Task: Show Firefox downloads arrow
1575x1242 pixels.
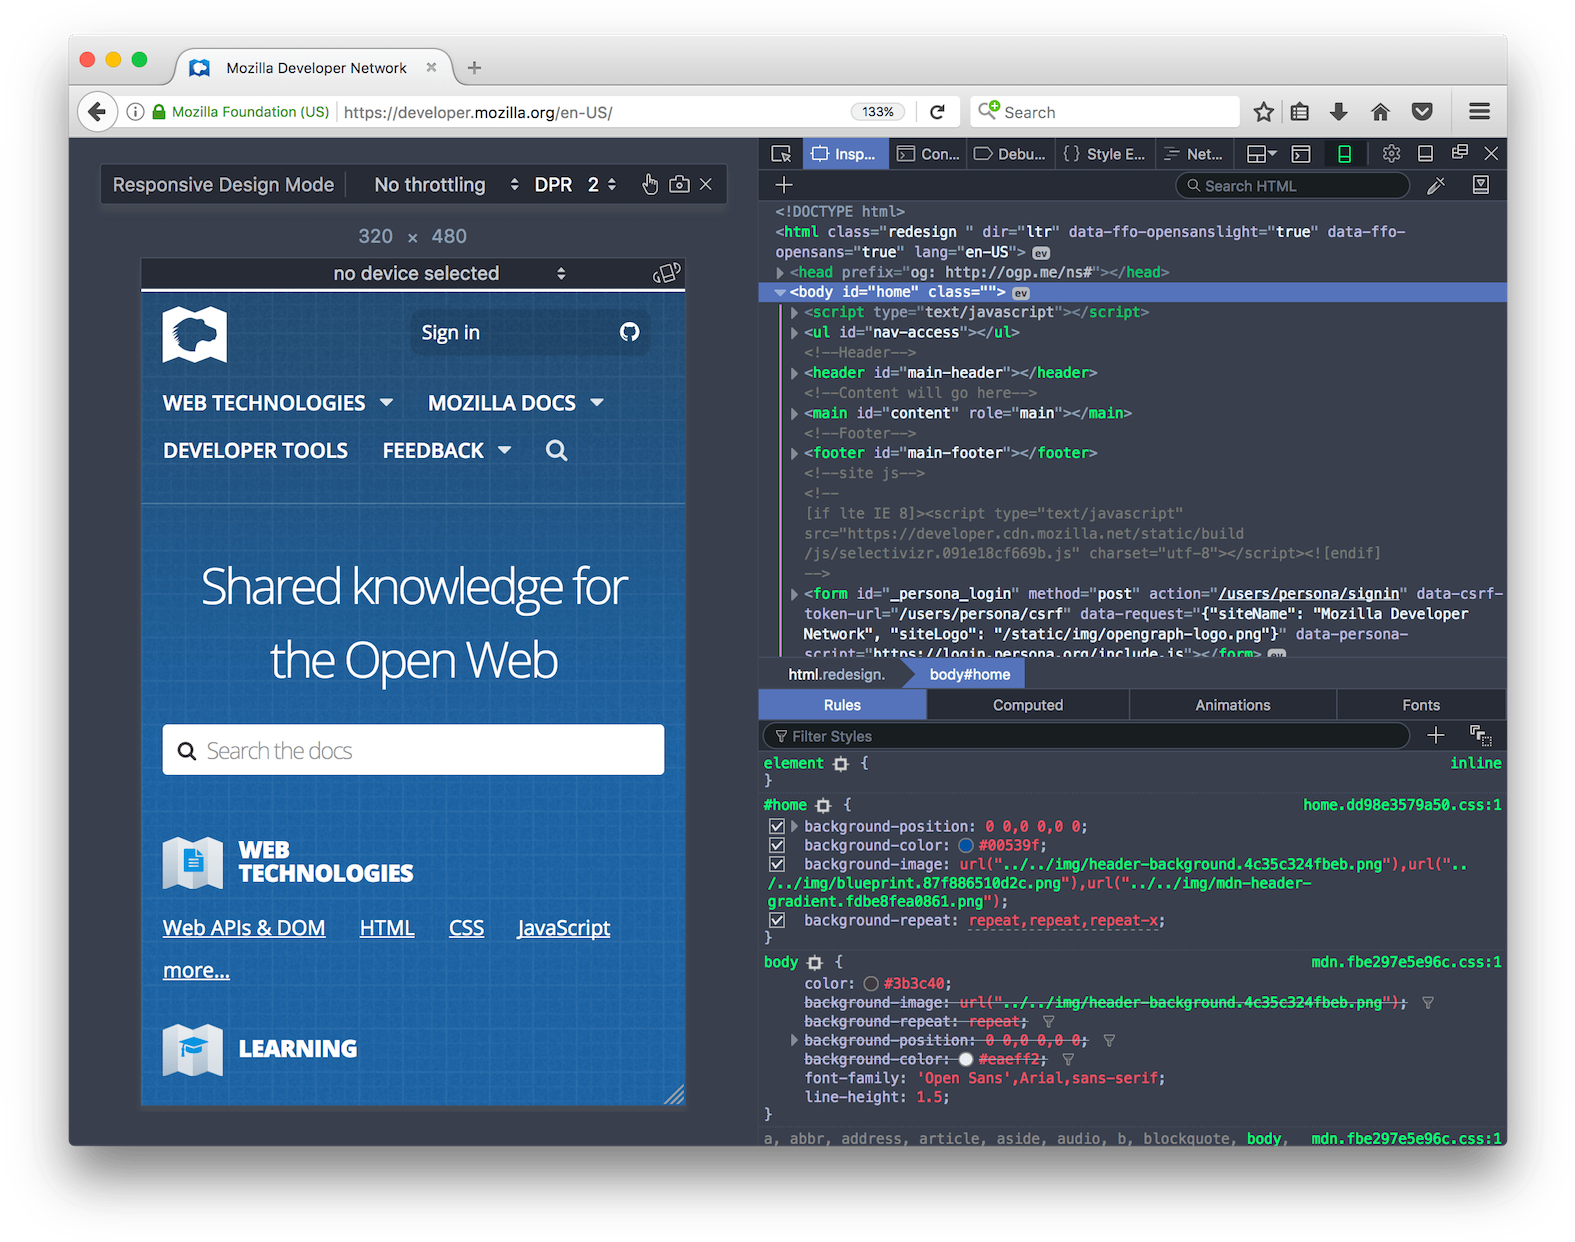Action: [x=1339, y=112]
